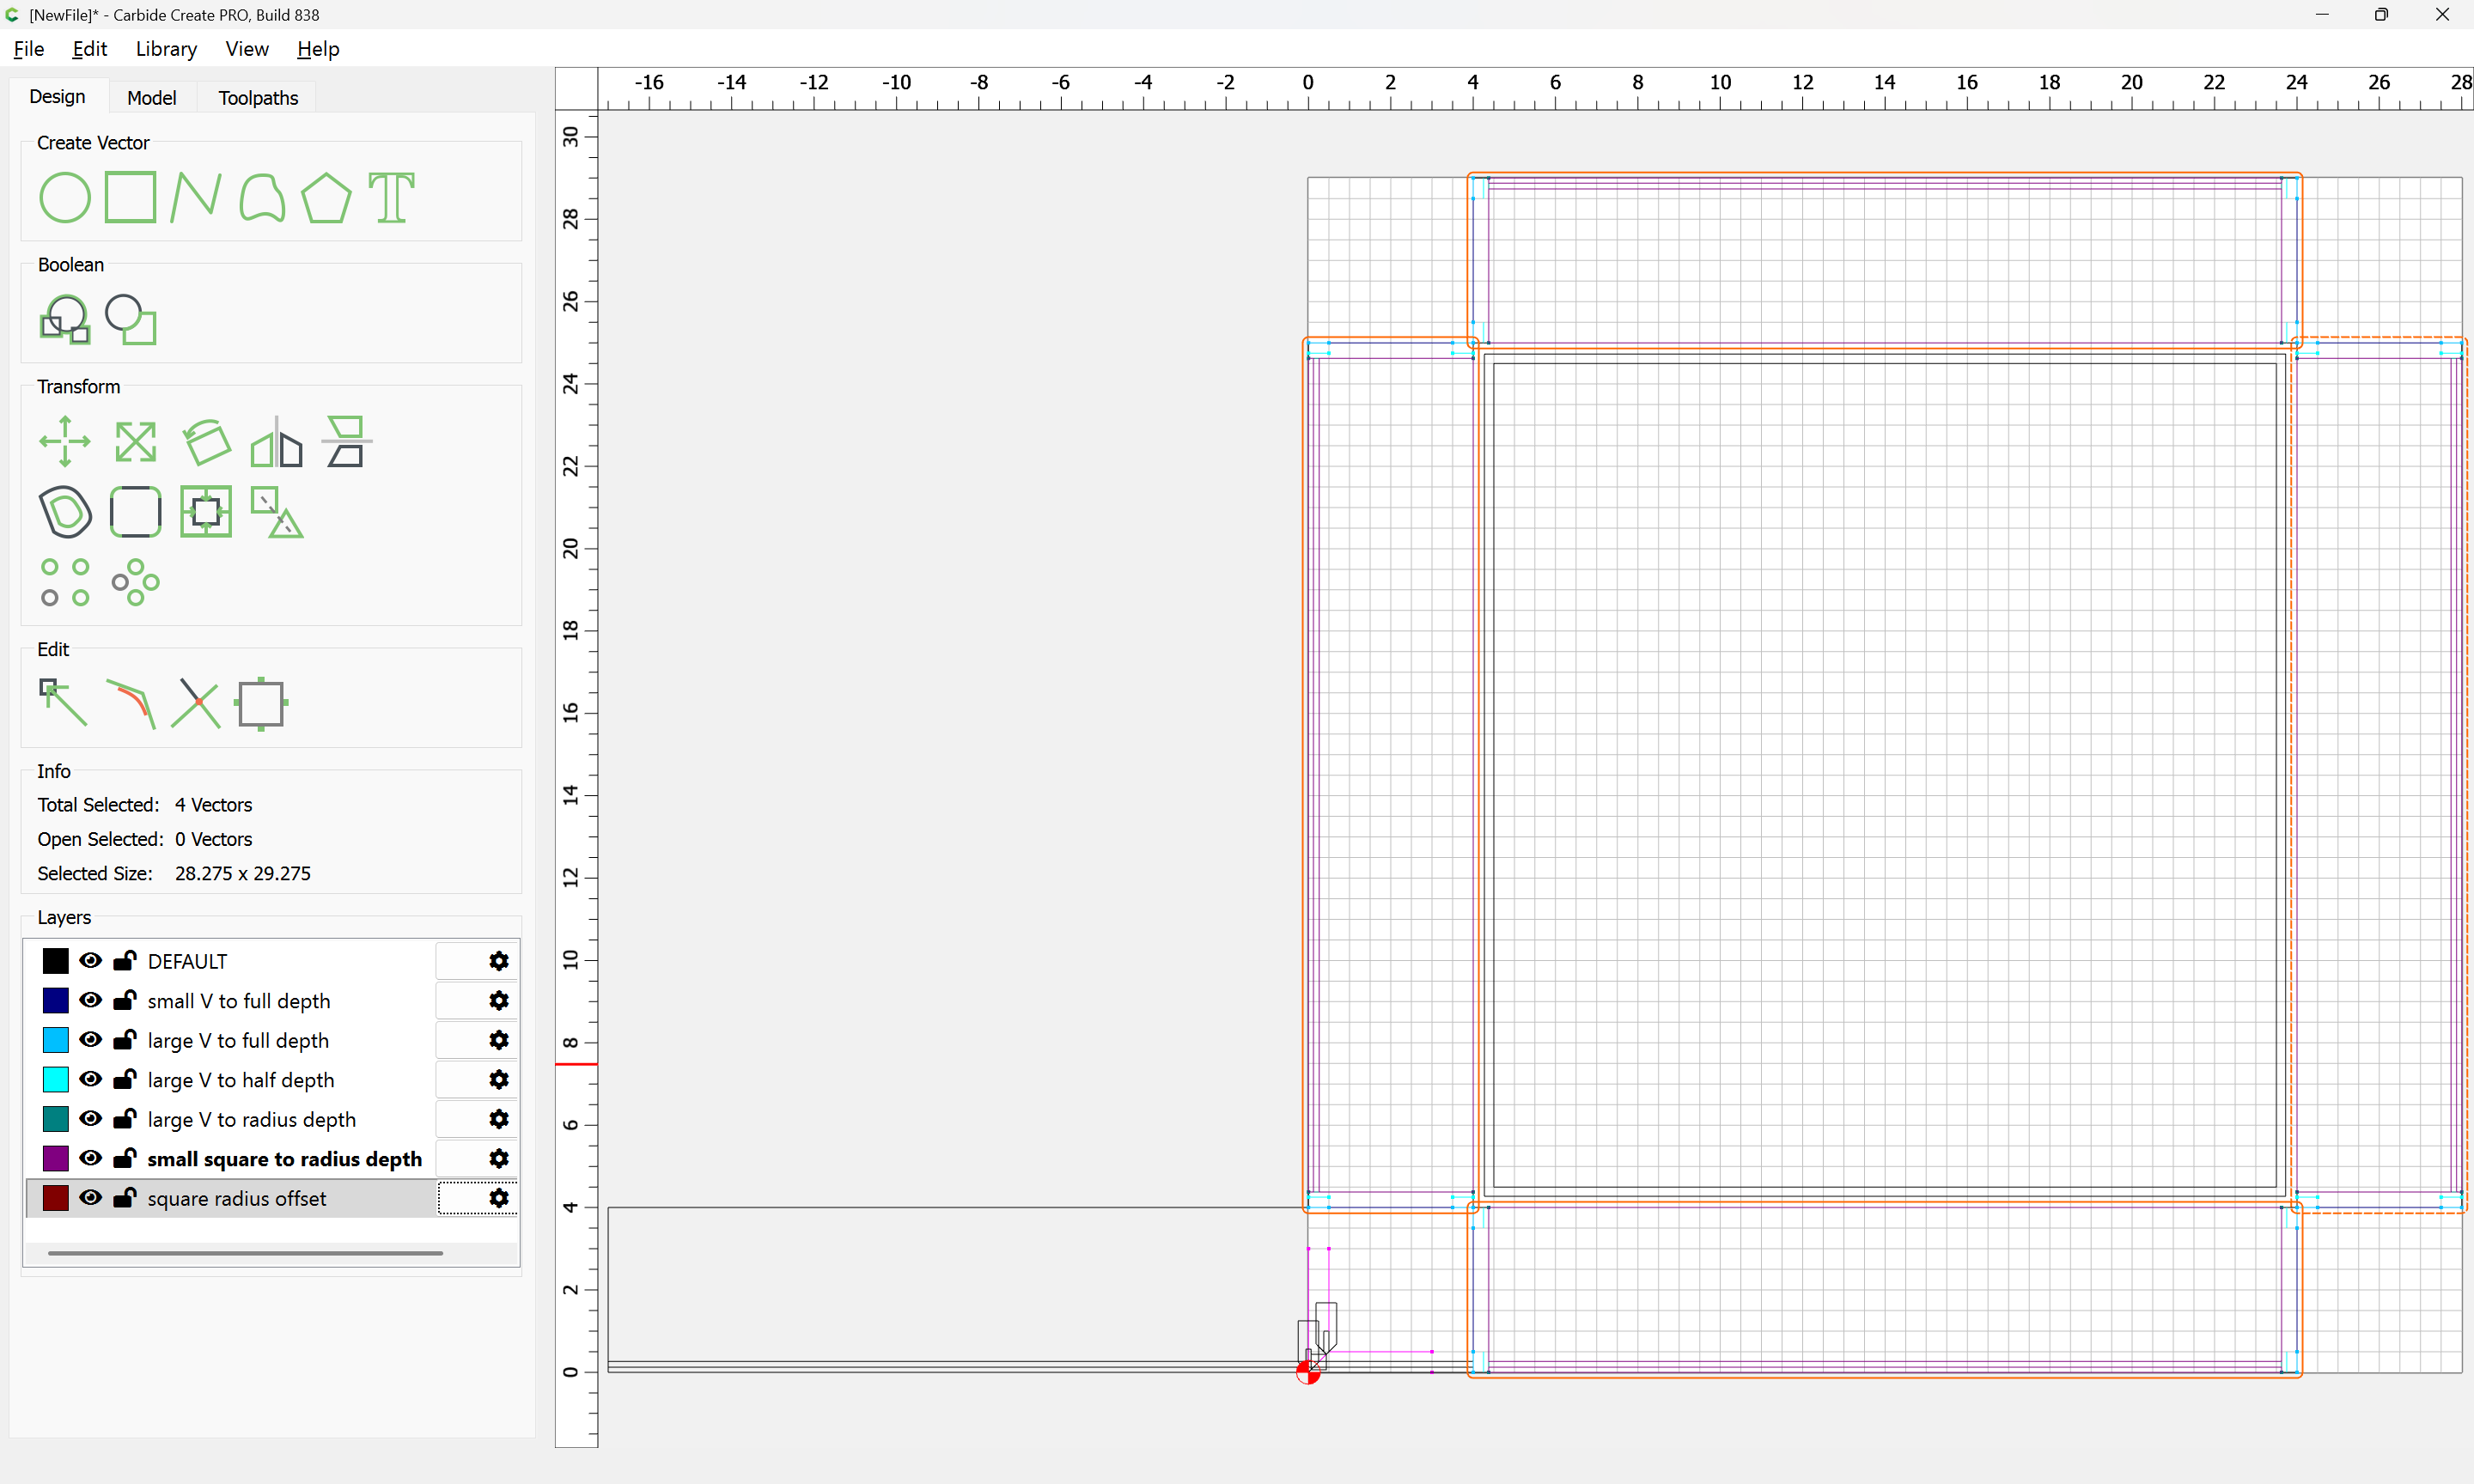
Task: Switch to the Toolpaths tab
Action: click(x=258, y=98)
